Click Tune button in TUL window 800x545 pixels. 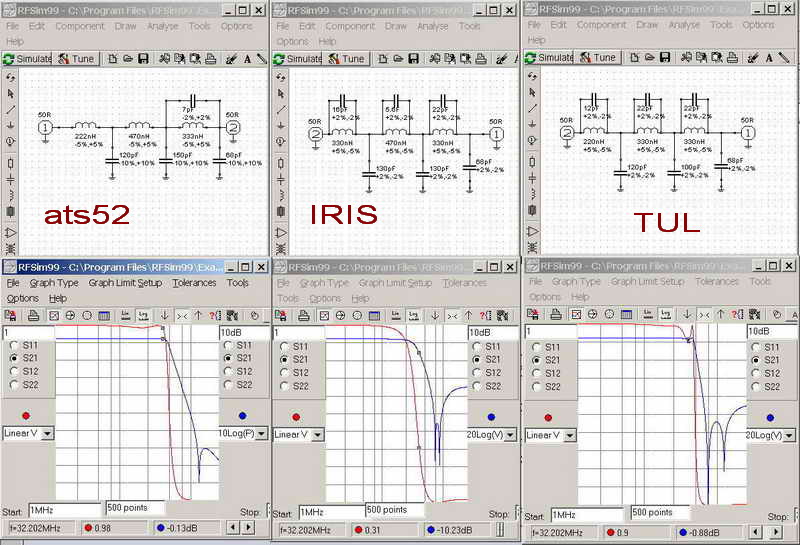pyautogui.click(x=598, y=57)
